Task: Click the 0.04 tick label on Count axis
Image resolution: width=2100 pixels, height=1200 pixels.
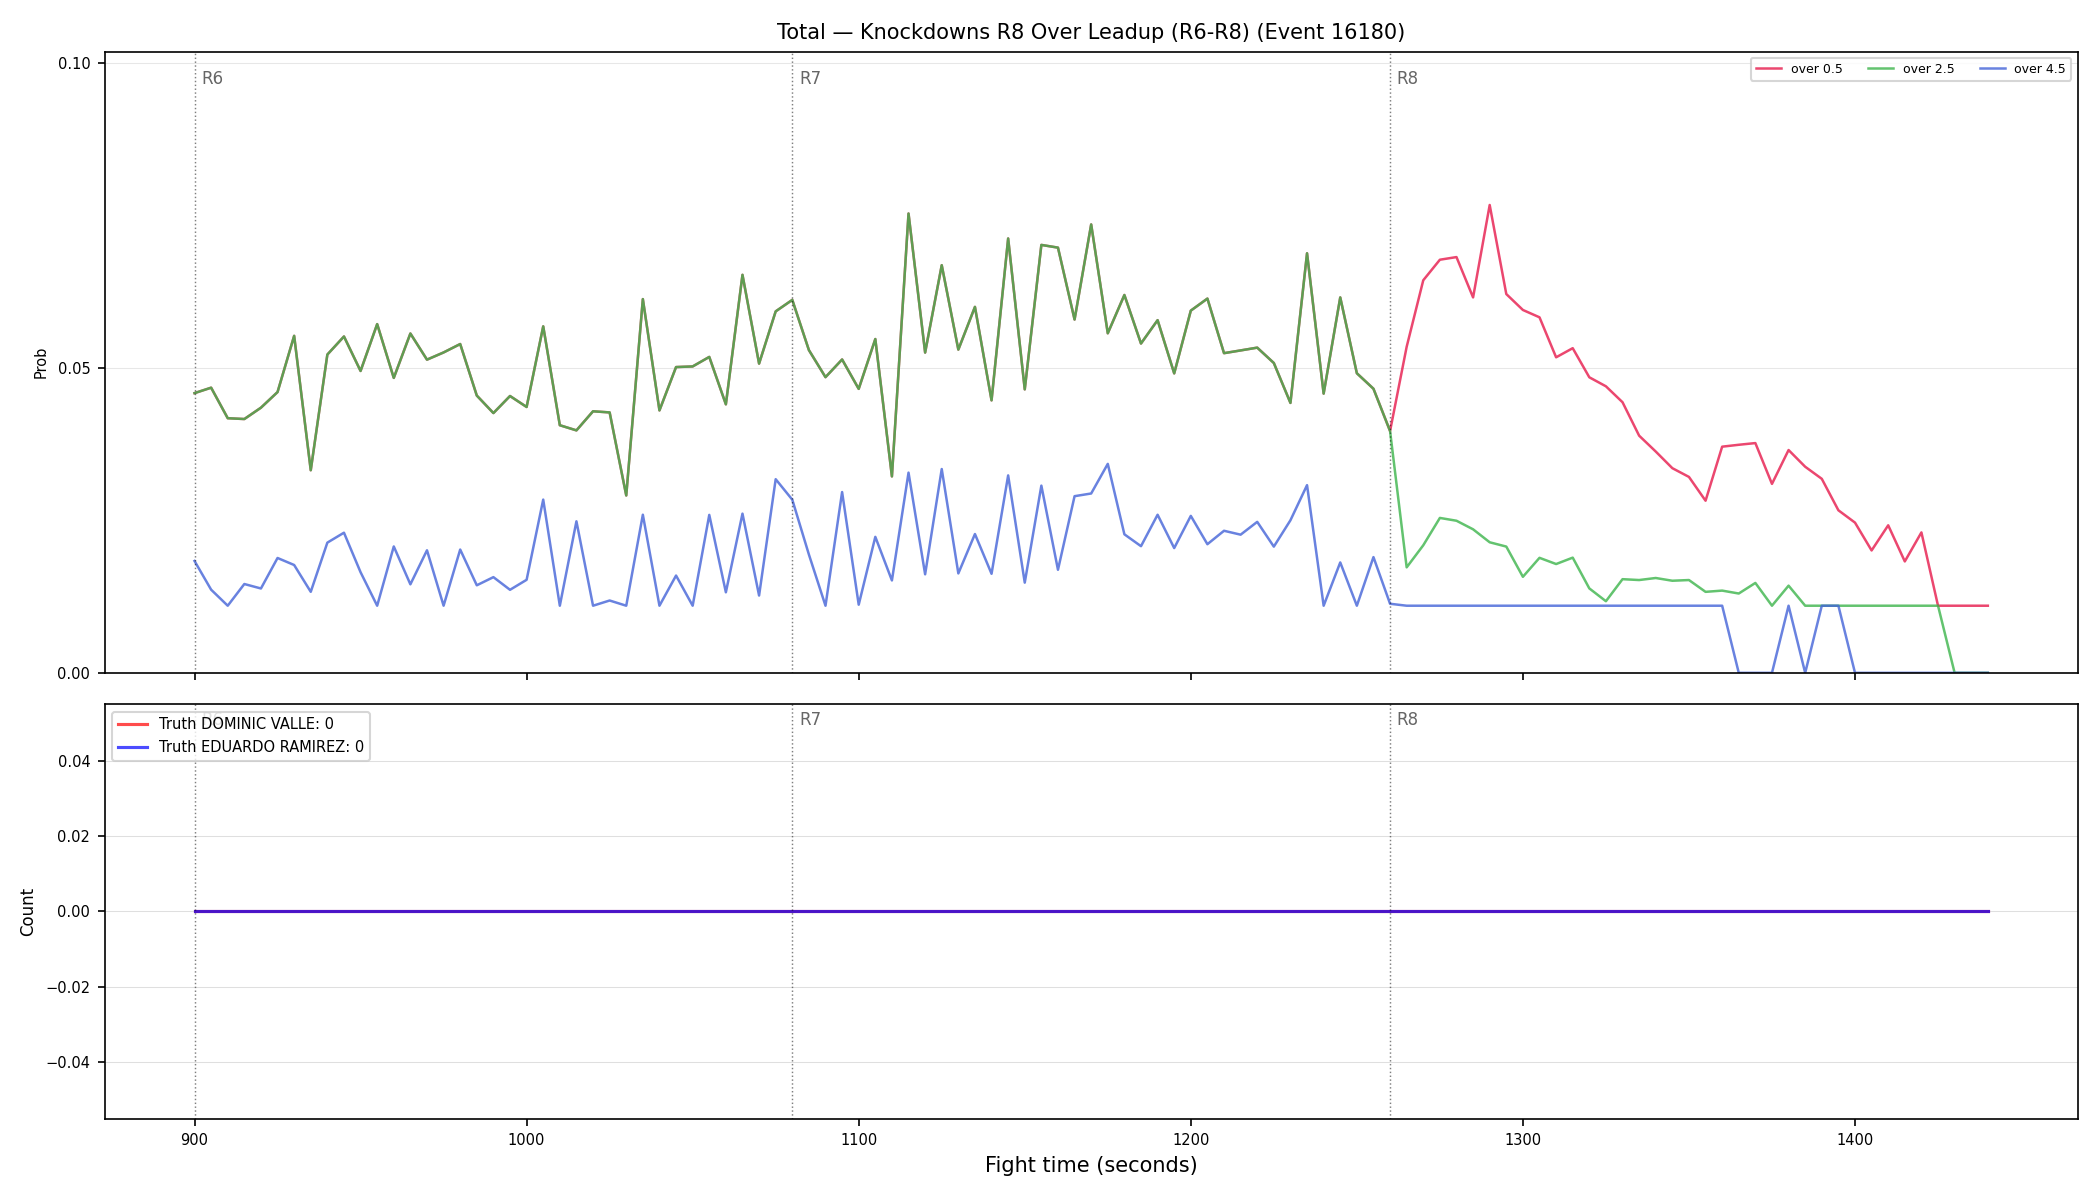Action: [x=74, y=761]
